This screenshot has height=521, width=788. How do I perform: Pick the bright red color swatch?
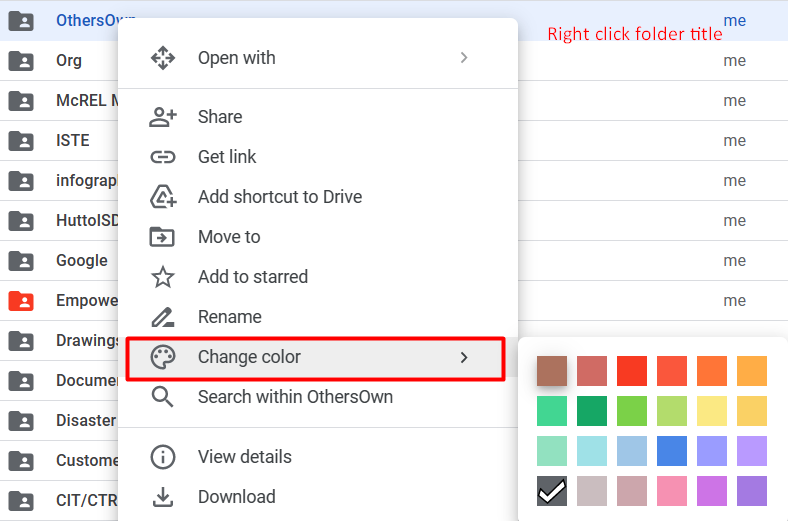(x=632, y=371)
